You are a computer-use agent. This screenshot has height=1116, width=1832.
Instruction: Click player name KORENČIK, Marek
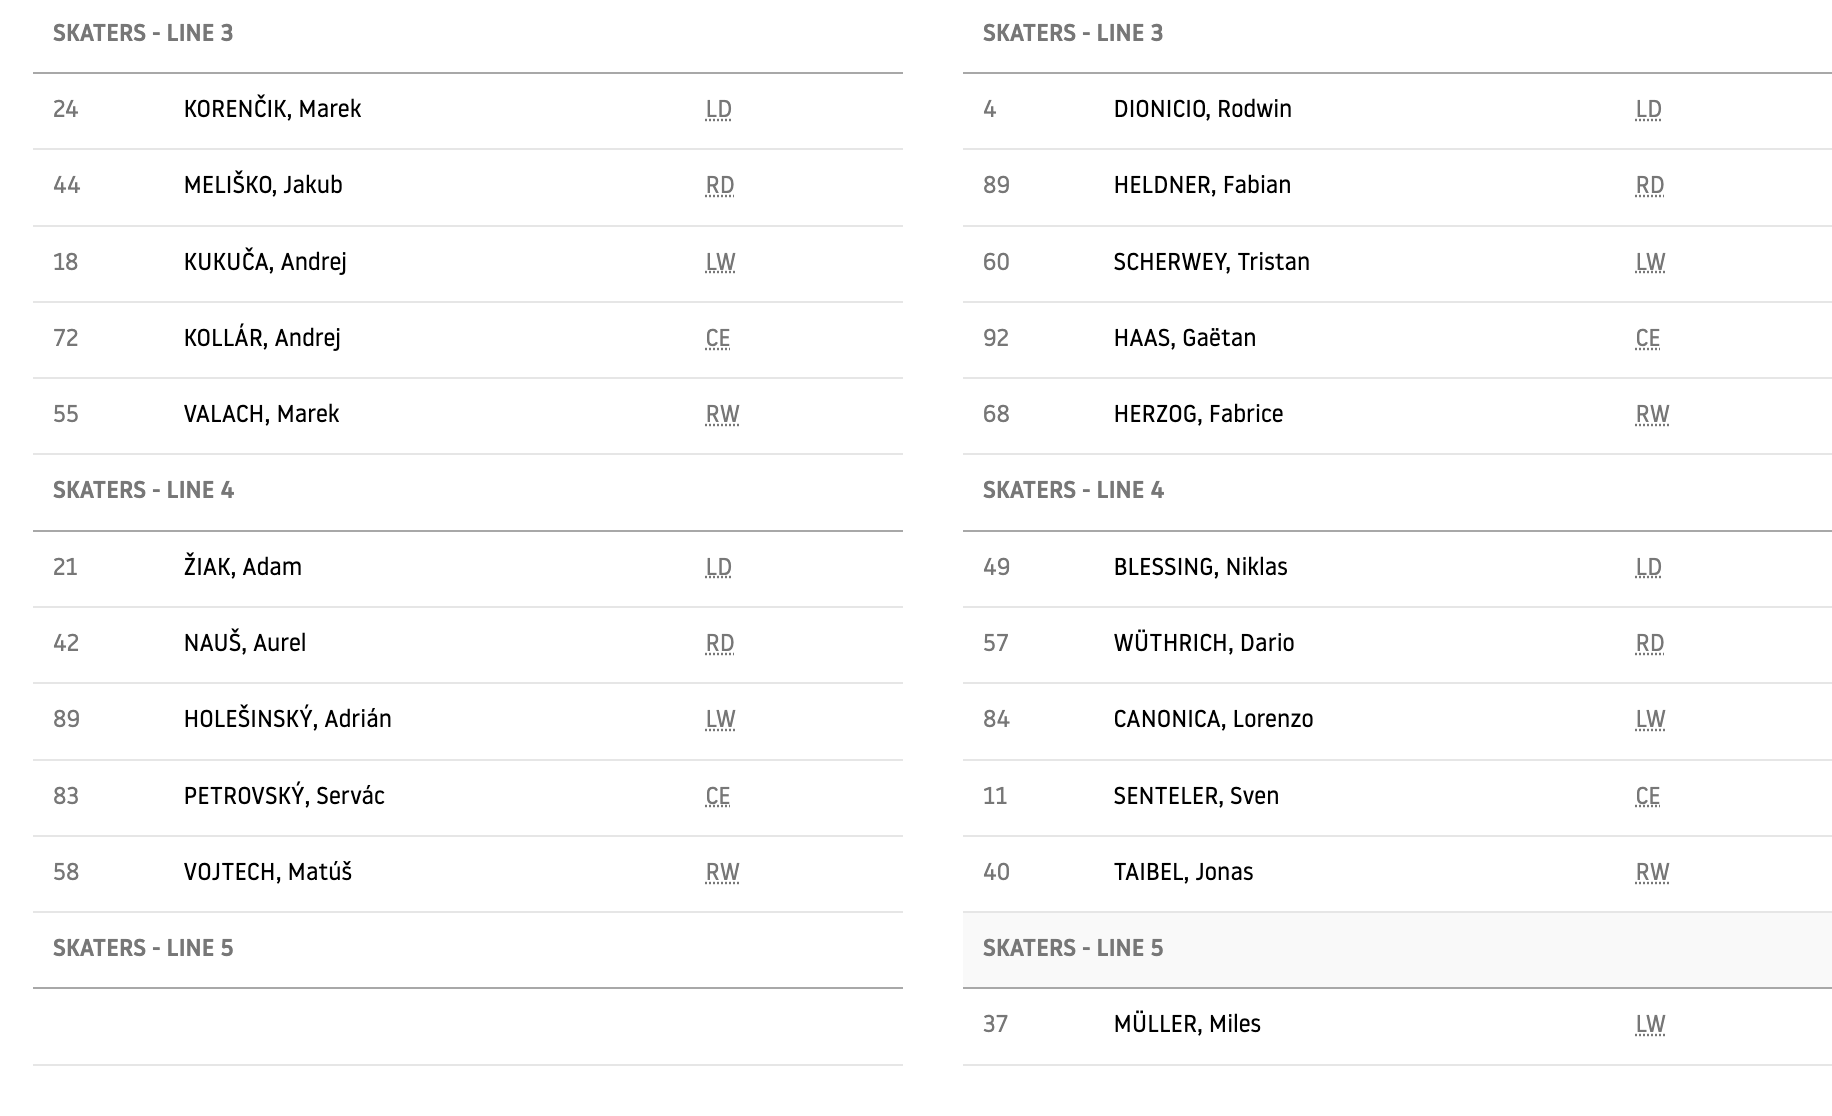(x=272, y=109)
